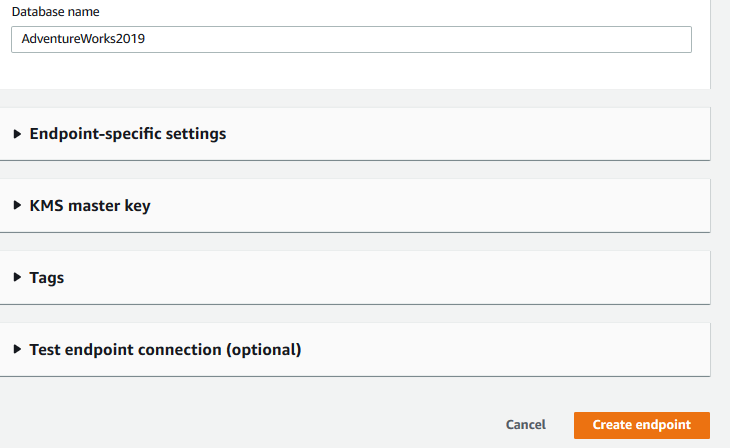Click the Endpoint-specific settings disclosure triangle
The width and height of the screenshot is (730, 448).
17,133
